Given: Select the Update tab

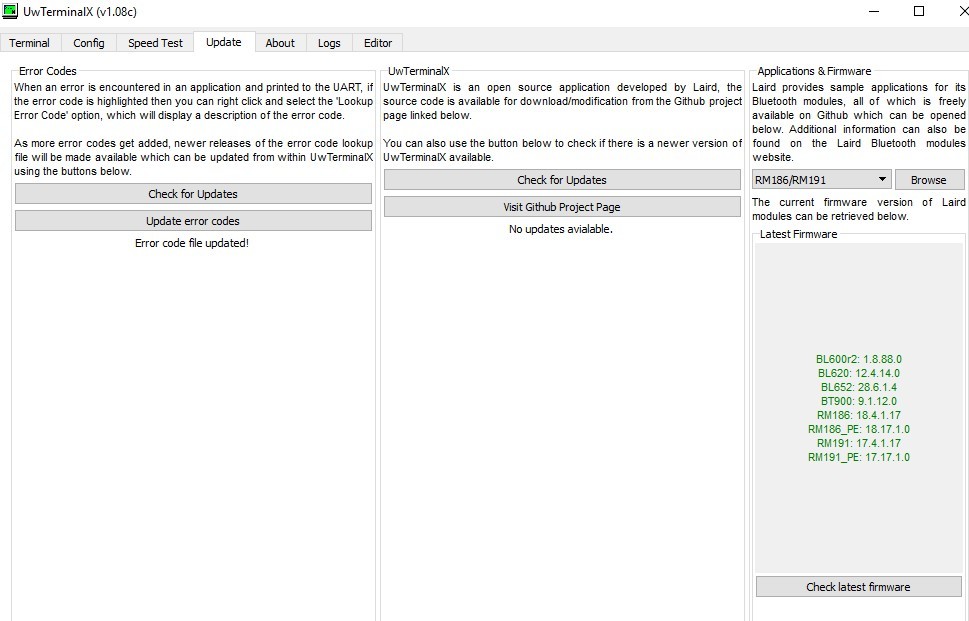Looking at the screenshot, I should [224, 42].
